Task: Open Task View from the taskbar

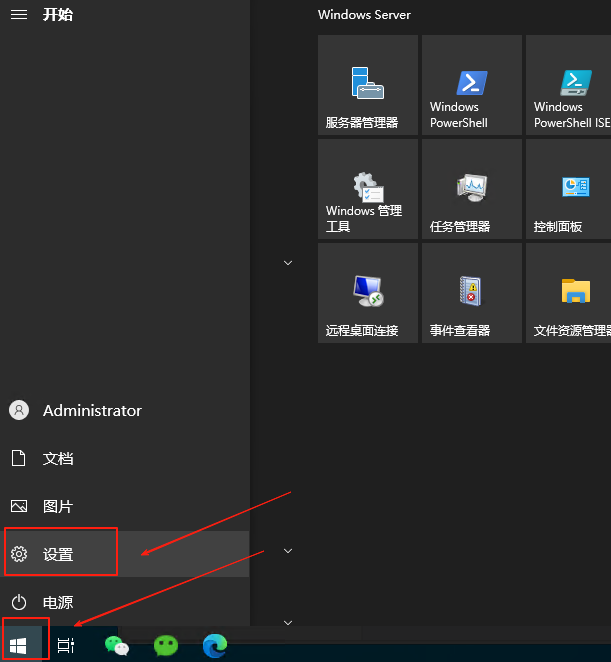Action: (x=65, y=645)
